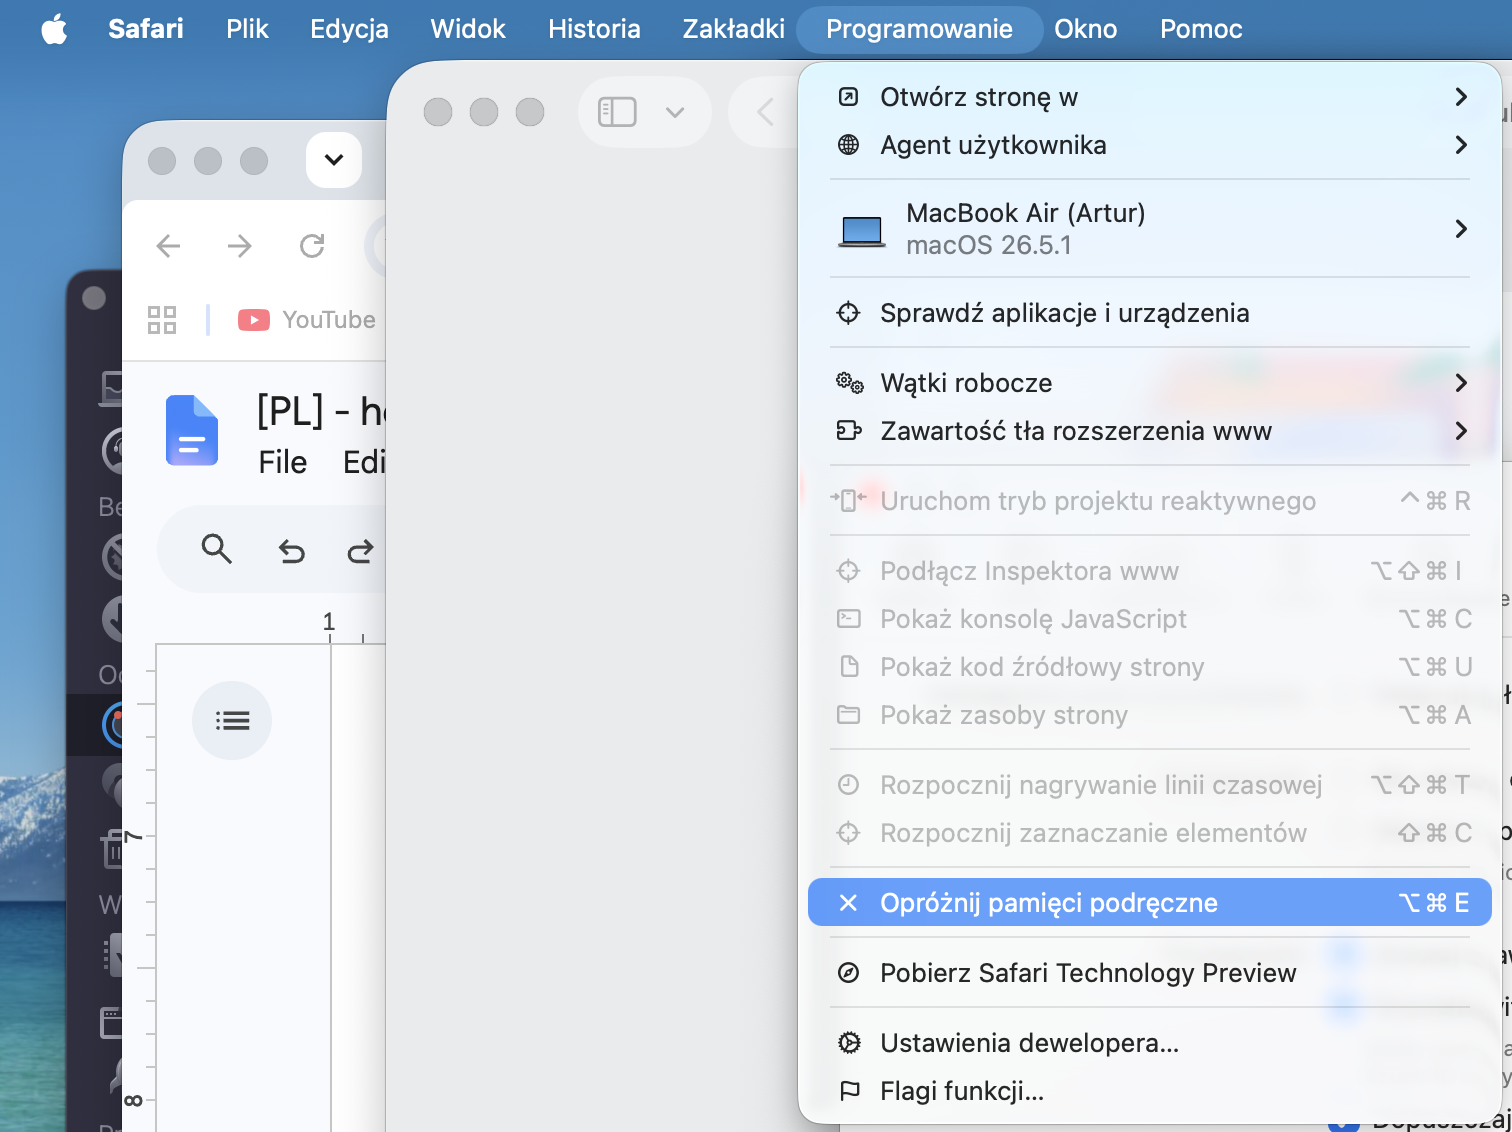Go forward in the Google Docs browser window
1512x1132 pixels.
point(240,246)
